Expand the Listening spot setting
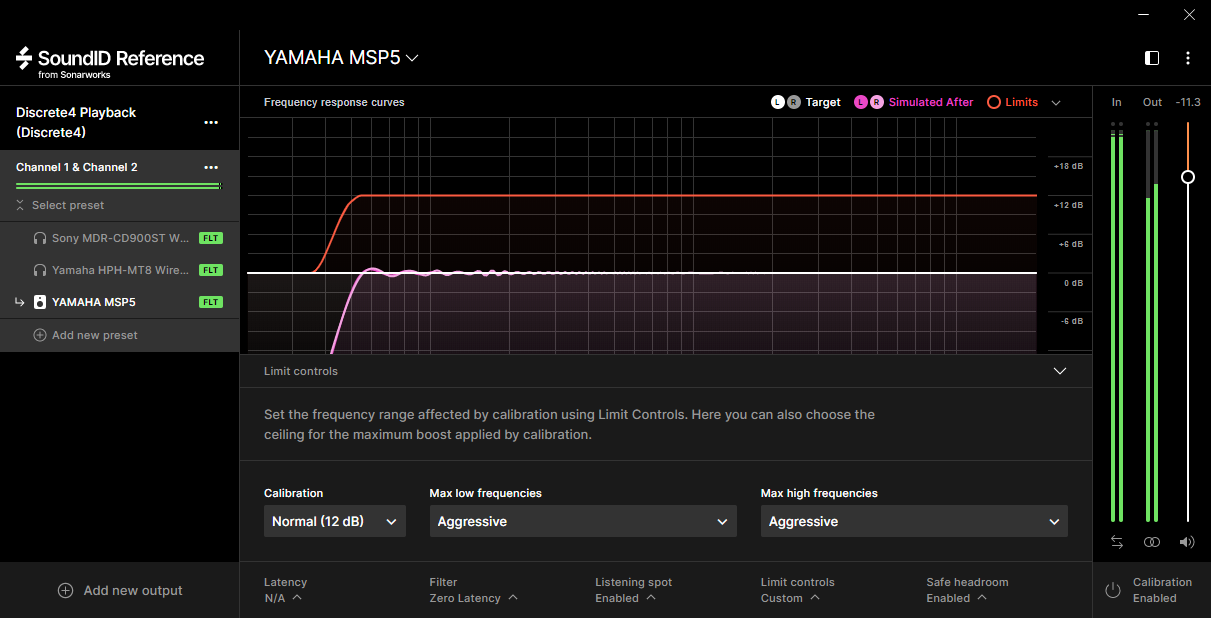 click(633, 590)
